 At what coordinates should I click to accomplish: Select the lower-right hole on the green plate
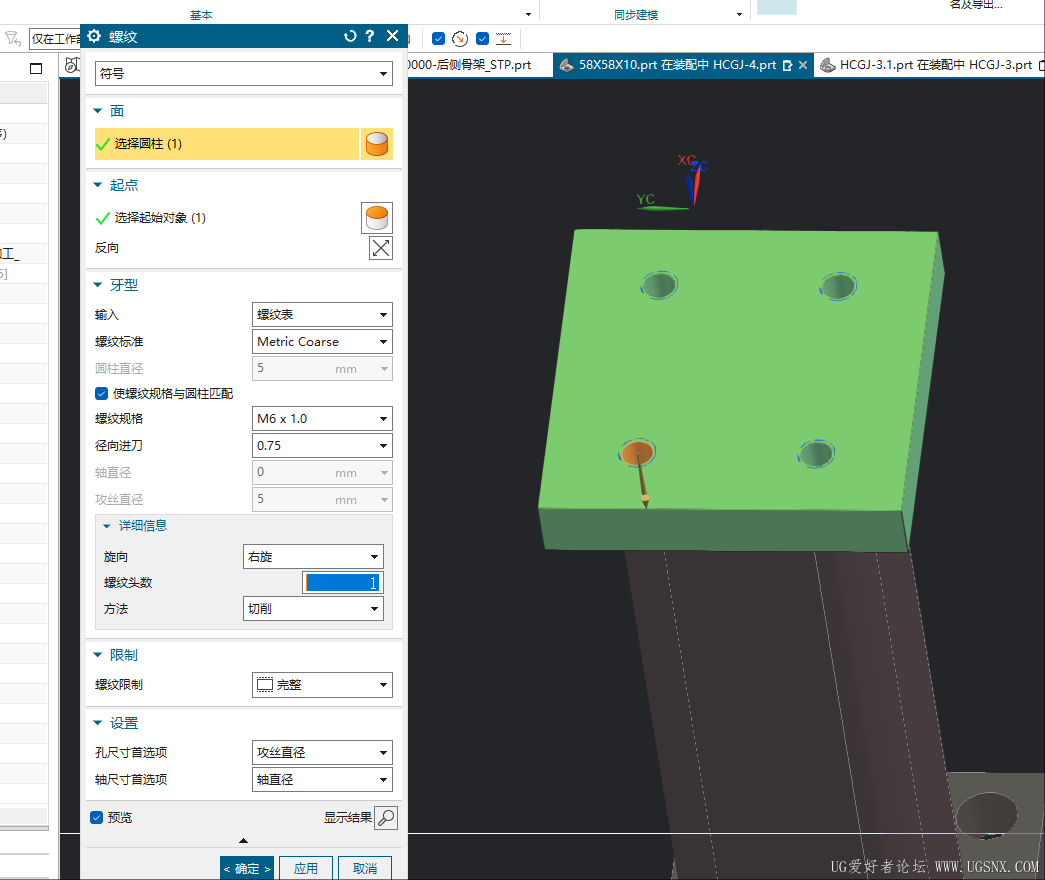(816, 454)
